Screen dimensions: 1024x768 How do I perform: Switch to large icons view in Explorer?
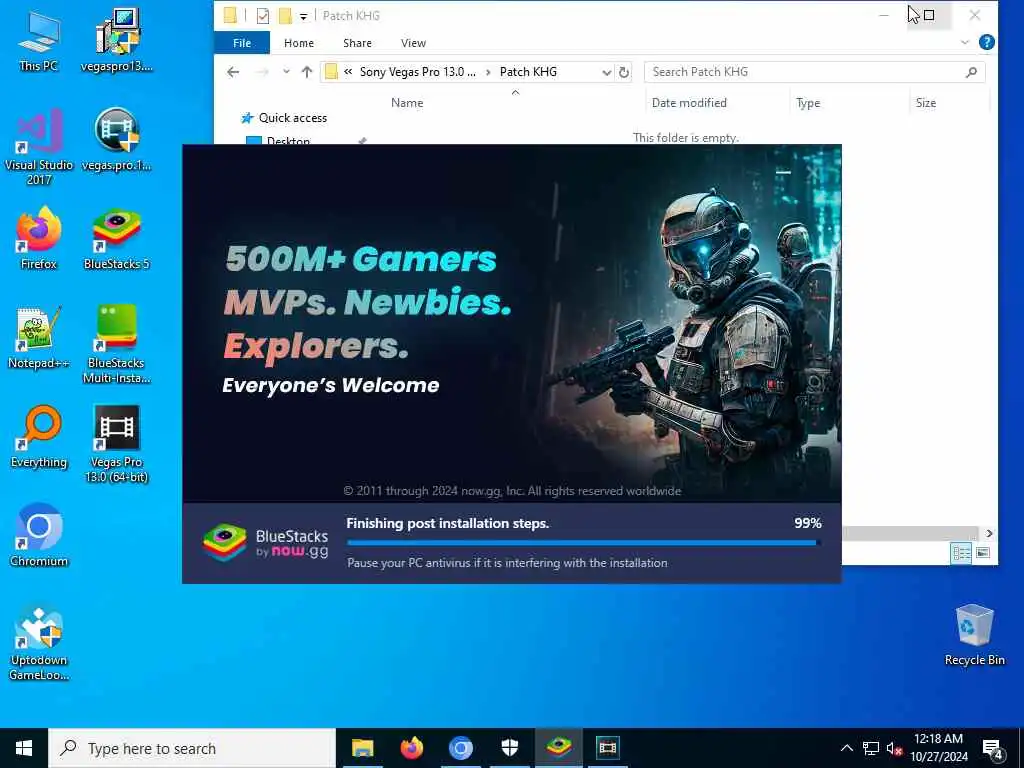coord(983,553)
